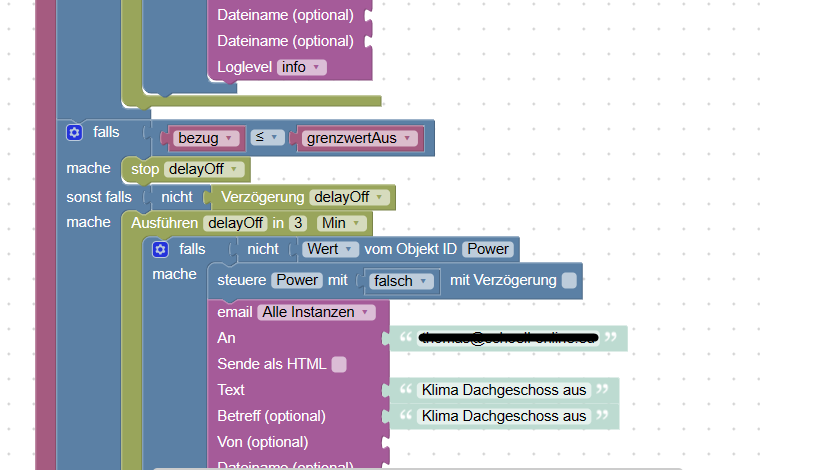Click the Power object ID in steuere block
Image resolution: width=834 pixels, height=470 pixels.
(x=297, y=280)
